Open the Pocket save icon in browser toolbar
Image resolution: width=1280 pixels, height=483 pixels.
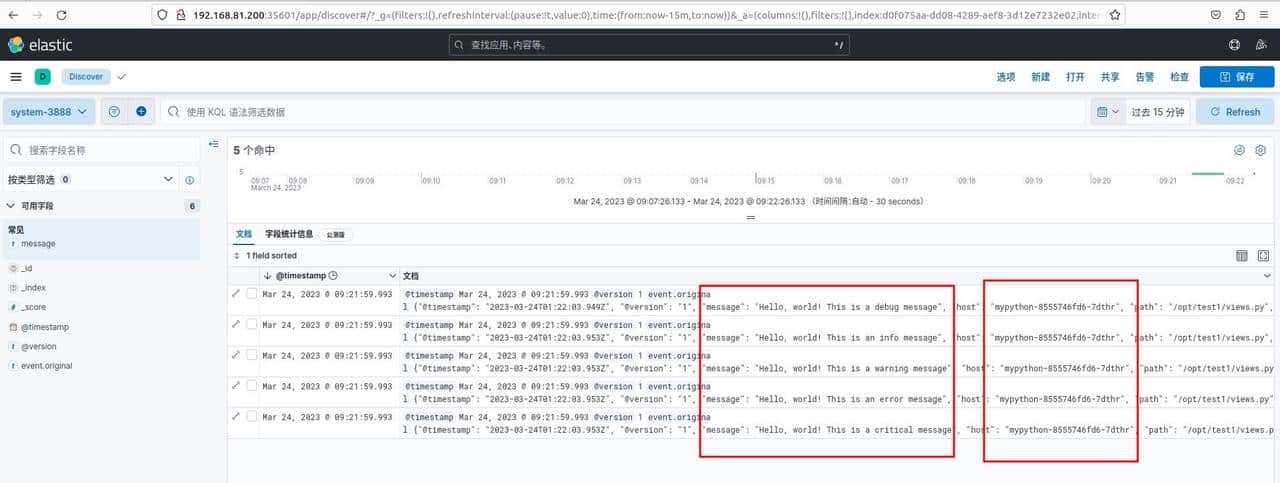click(1215, 15)
